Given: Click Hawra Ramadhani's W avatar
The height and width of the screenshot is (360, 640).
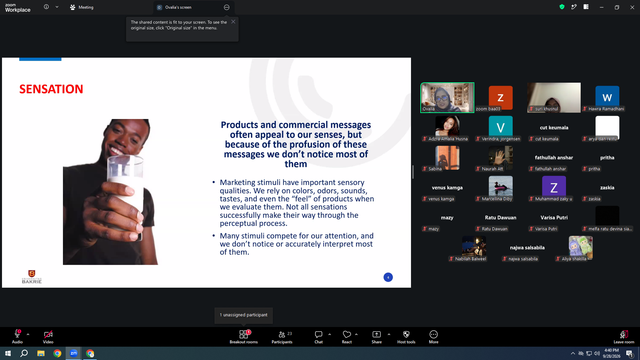Looking at the screenshot, I should 607,97.
